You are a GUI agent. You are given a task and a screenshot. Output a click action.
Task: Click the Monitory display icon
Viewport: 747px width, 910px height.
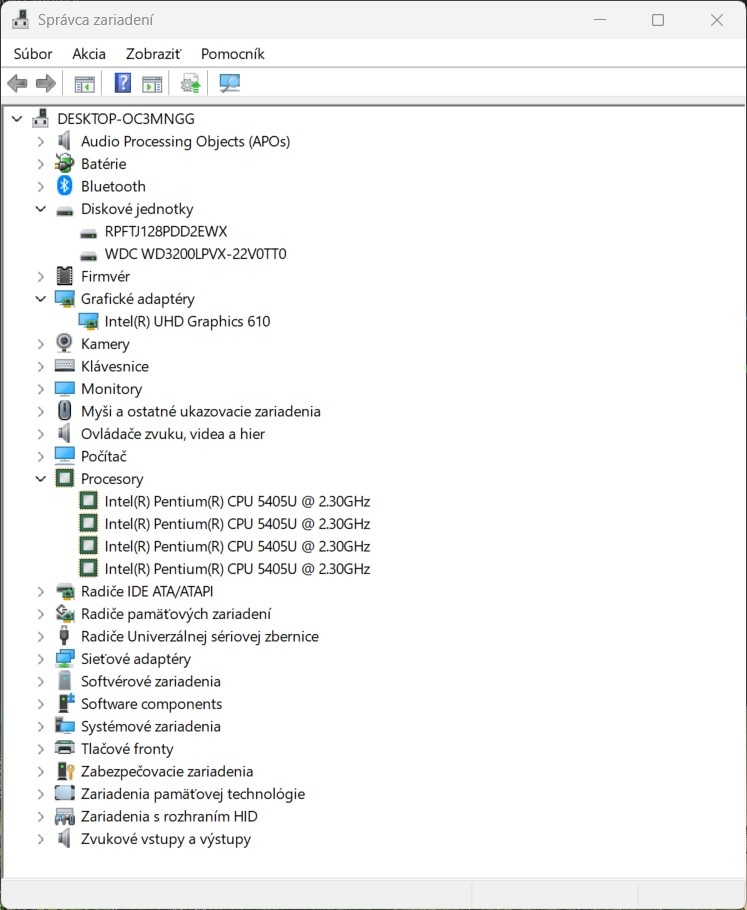tap(64, 389)
